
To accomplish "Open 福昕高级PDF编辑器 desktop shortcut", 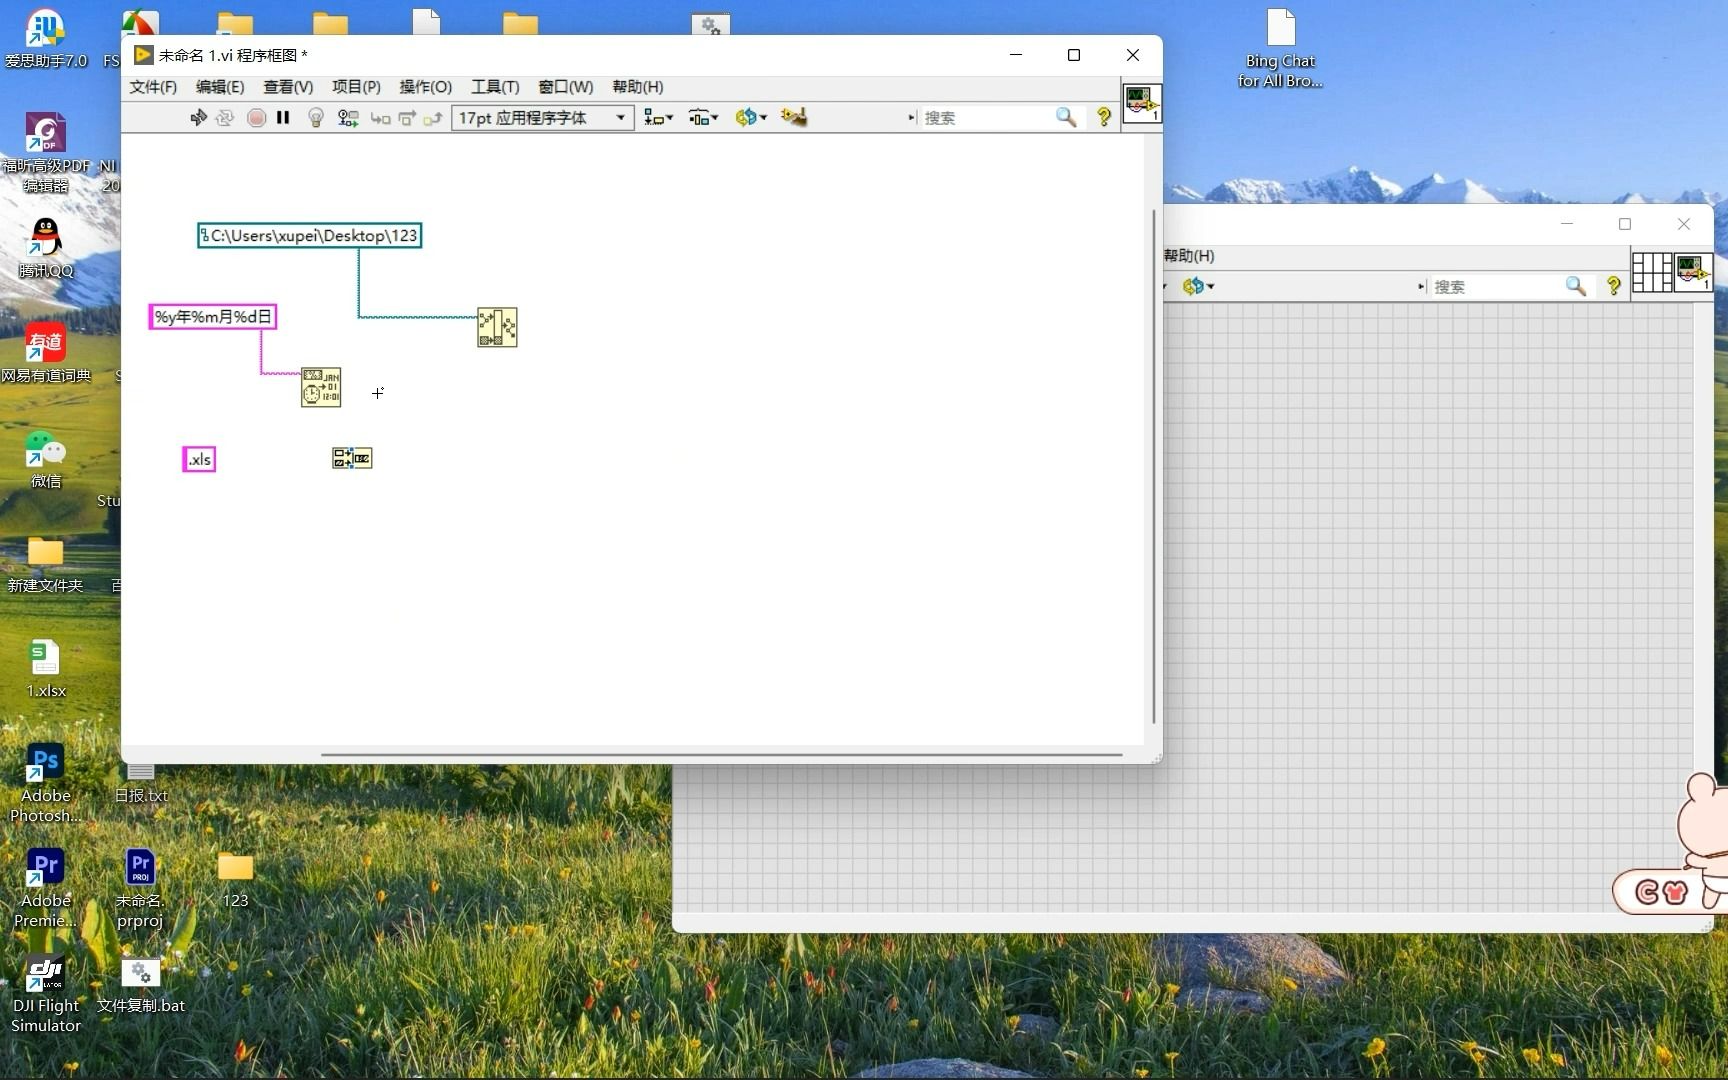I will [45, 153].
